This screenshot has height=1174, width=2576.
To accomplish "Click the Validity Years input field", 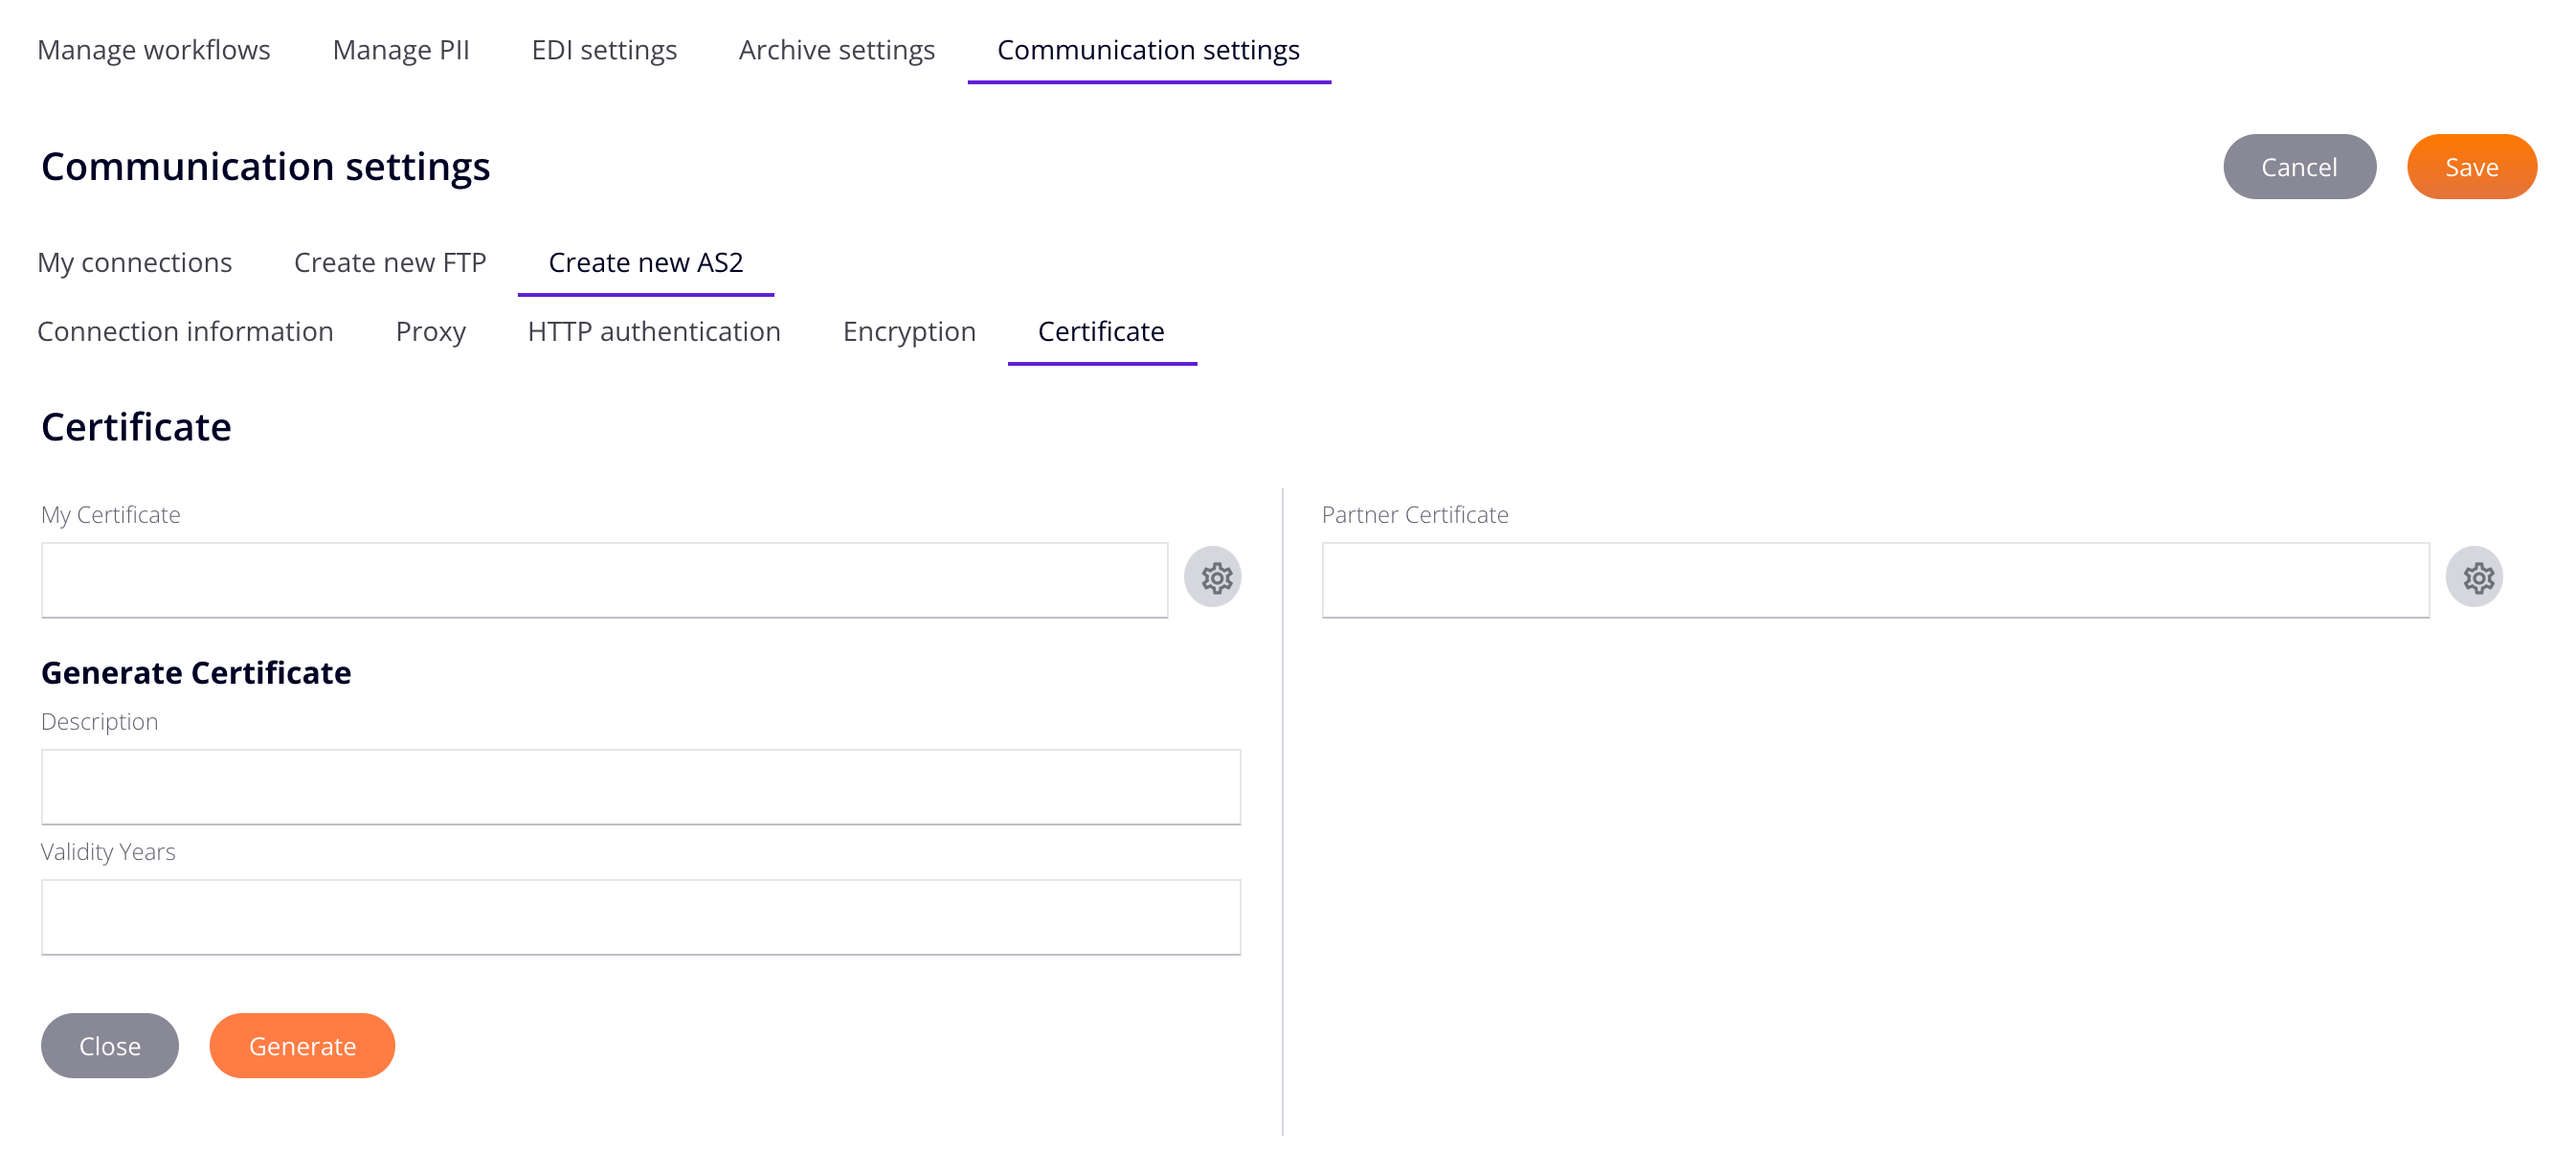I will pyautogui.click(x=640, y=915).
